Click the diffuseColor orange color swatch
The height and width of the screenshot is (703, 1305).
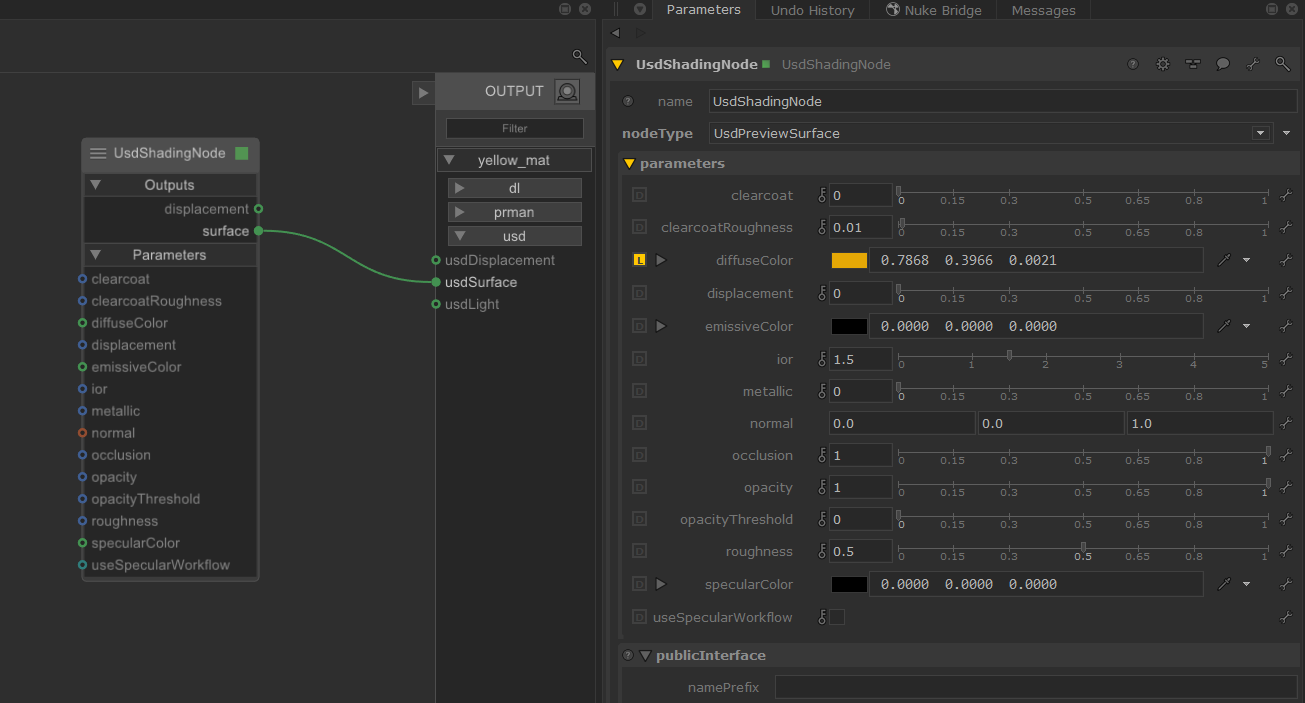849,260
